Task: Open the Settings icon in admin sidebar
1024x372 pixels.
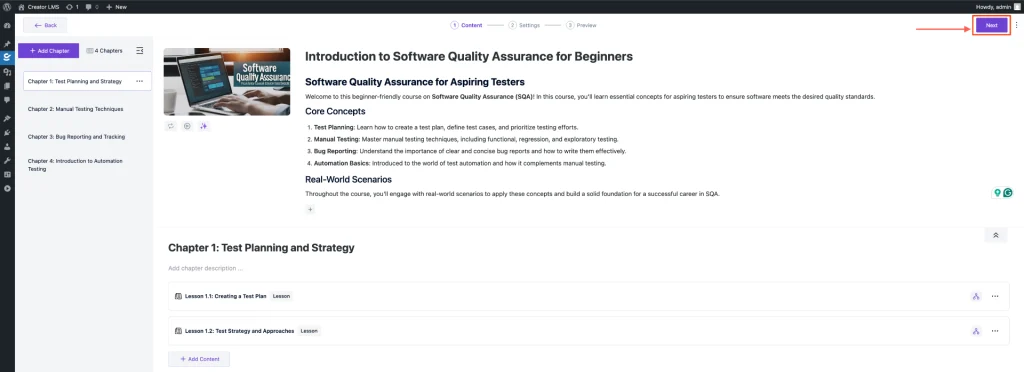Action: [7, 174]
